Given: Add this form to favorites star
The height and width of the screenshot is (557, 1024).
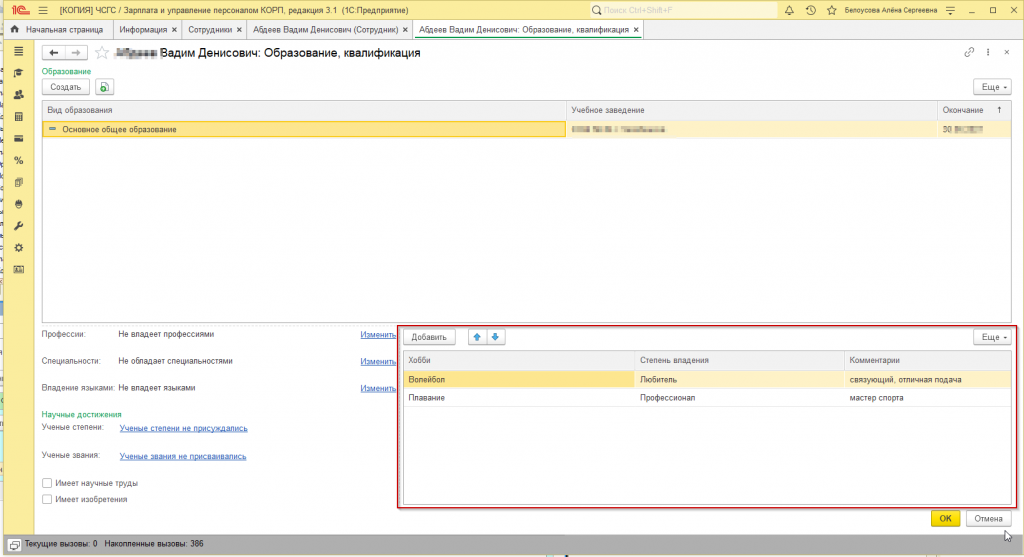Looking at the screenshot, I should pos(102,53).
